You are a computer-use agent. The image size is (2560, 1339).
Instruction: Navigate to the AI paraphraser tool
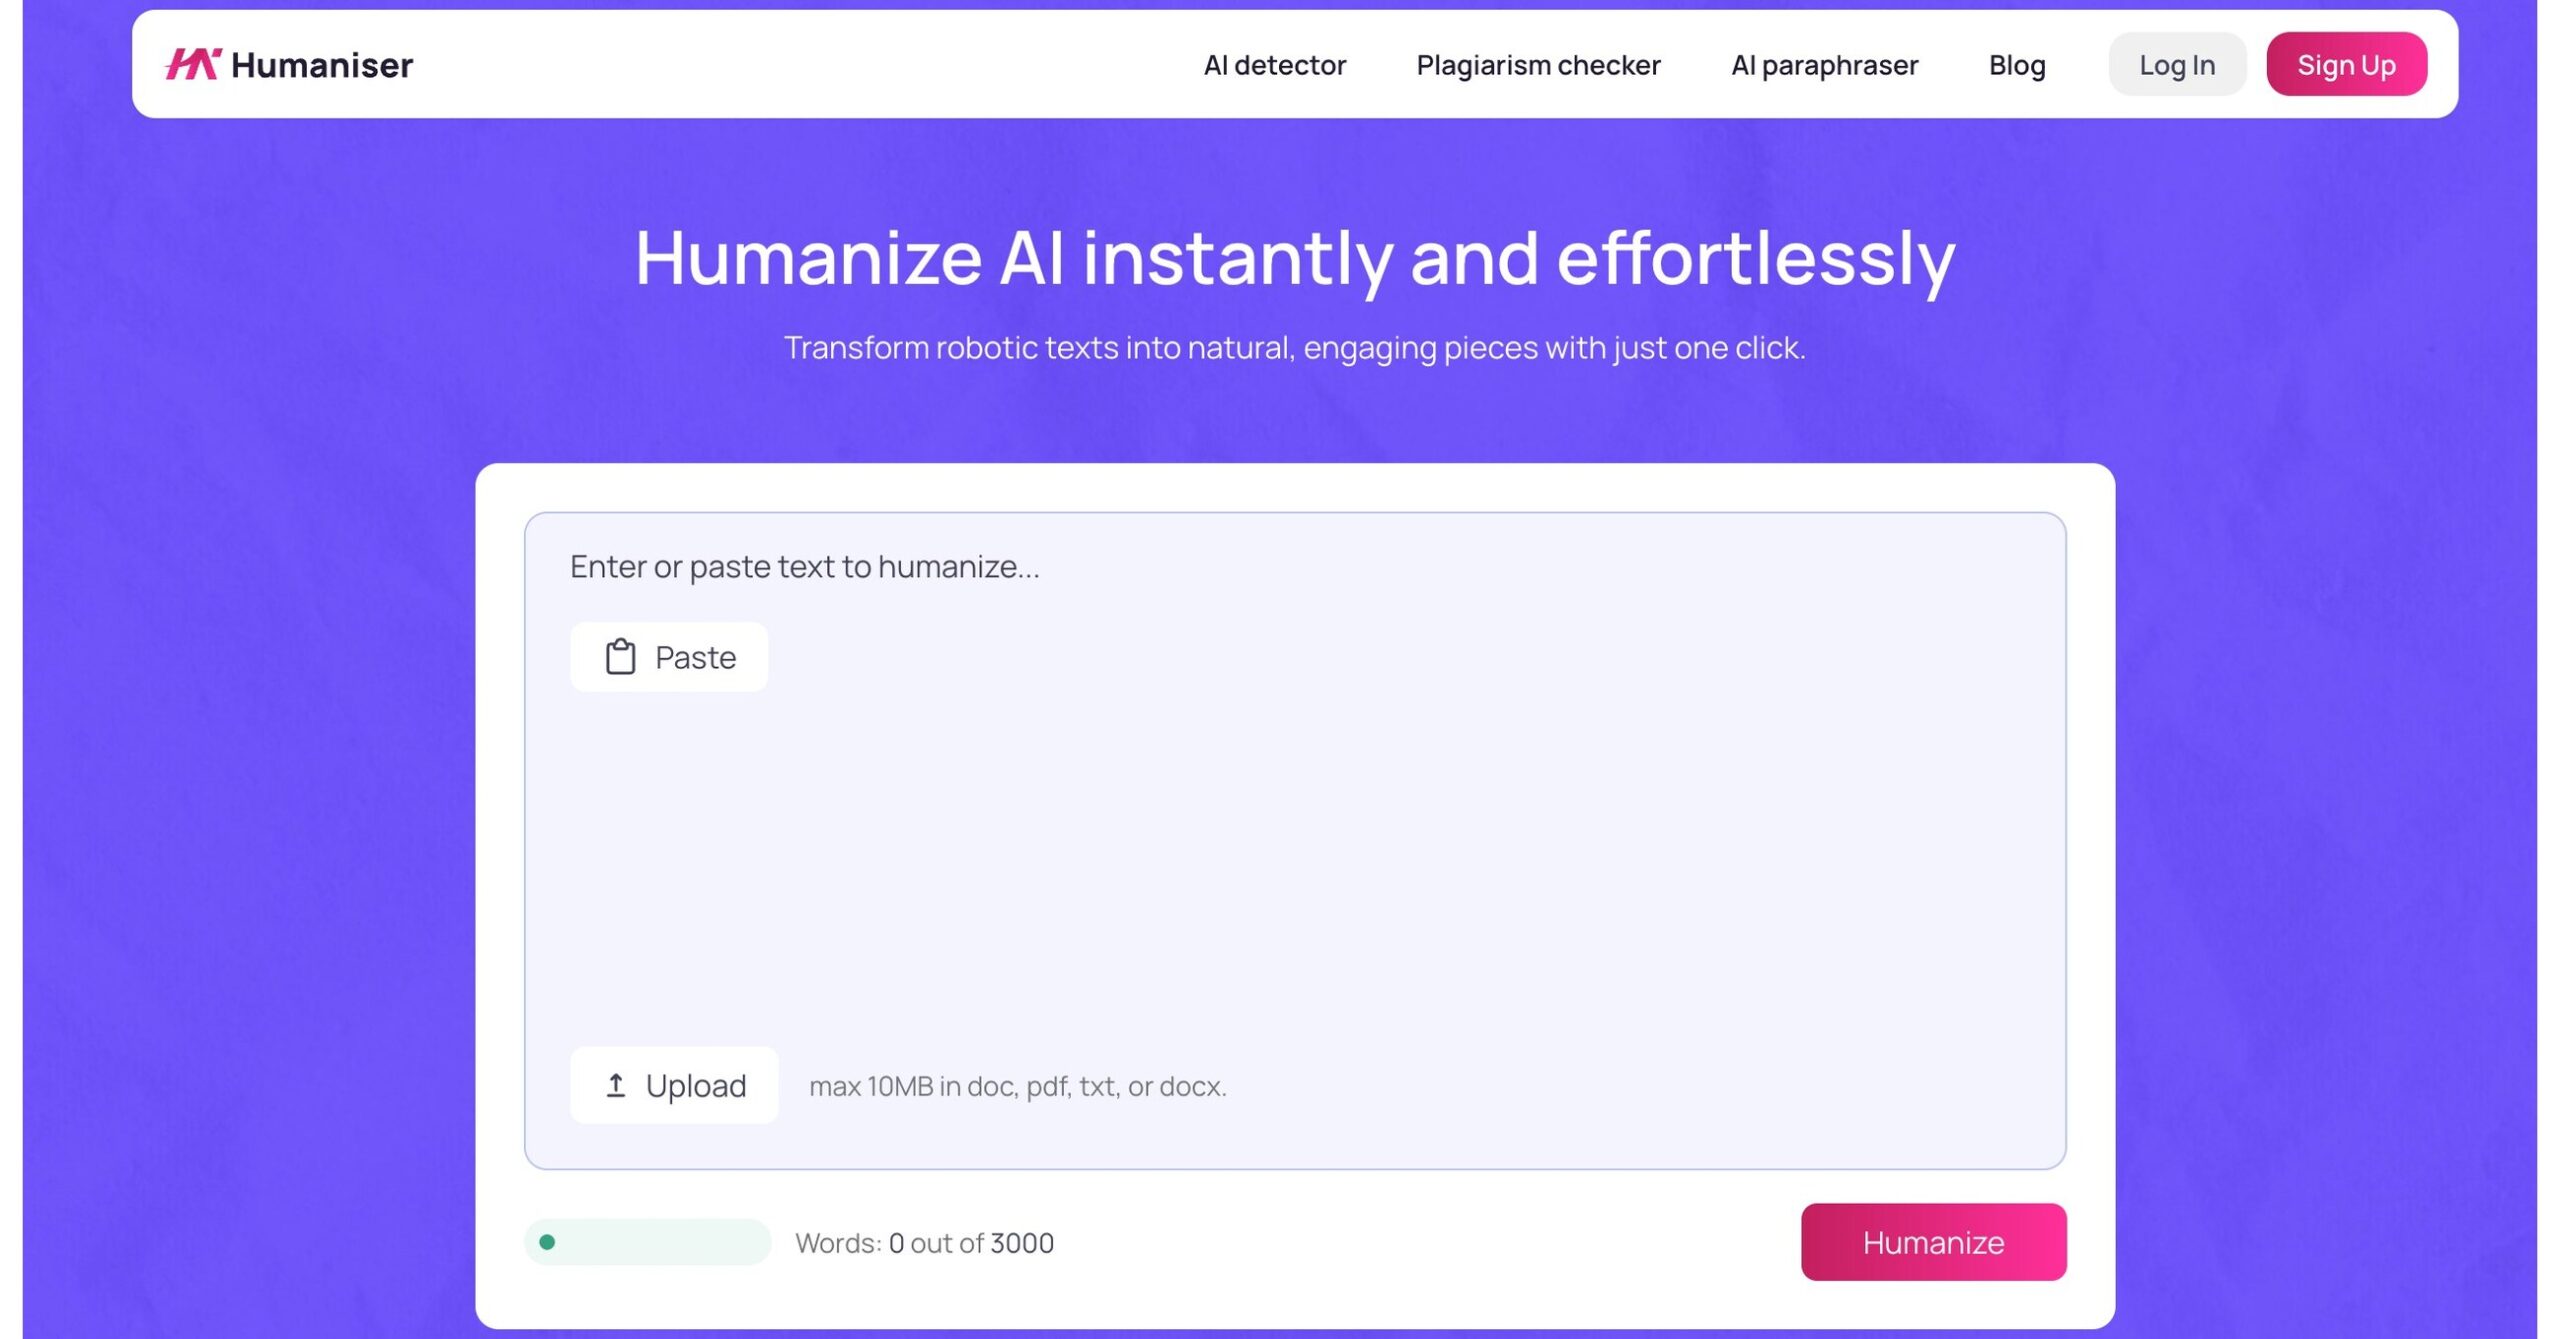[x=1824, y=64]
